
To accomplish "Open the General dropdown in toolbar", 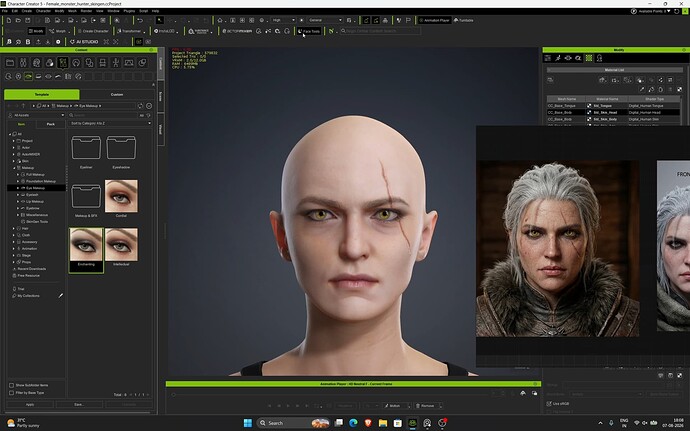I will (x=325, y=20).
